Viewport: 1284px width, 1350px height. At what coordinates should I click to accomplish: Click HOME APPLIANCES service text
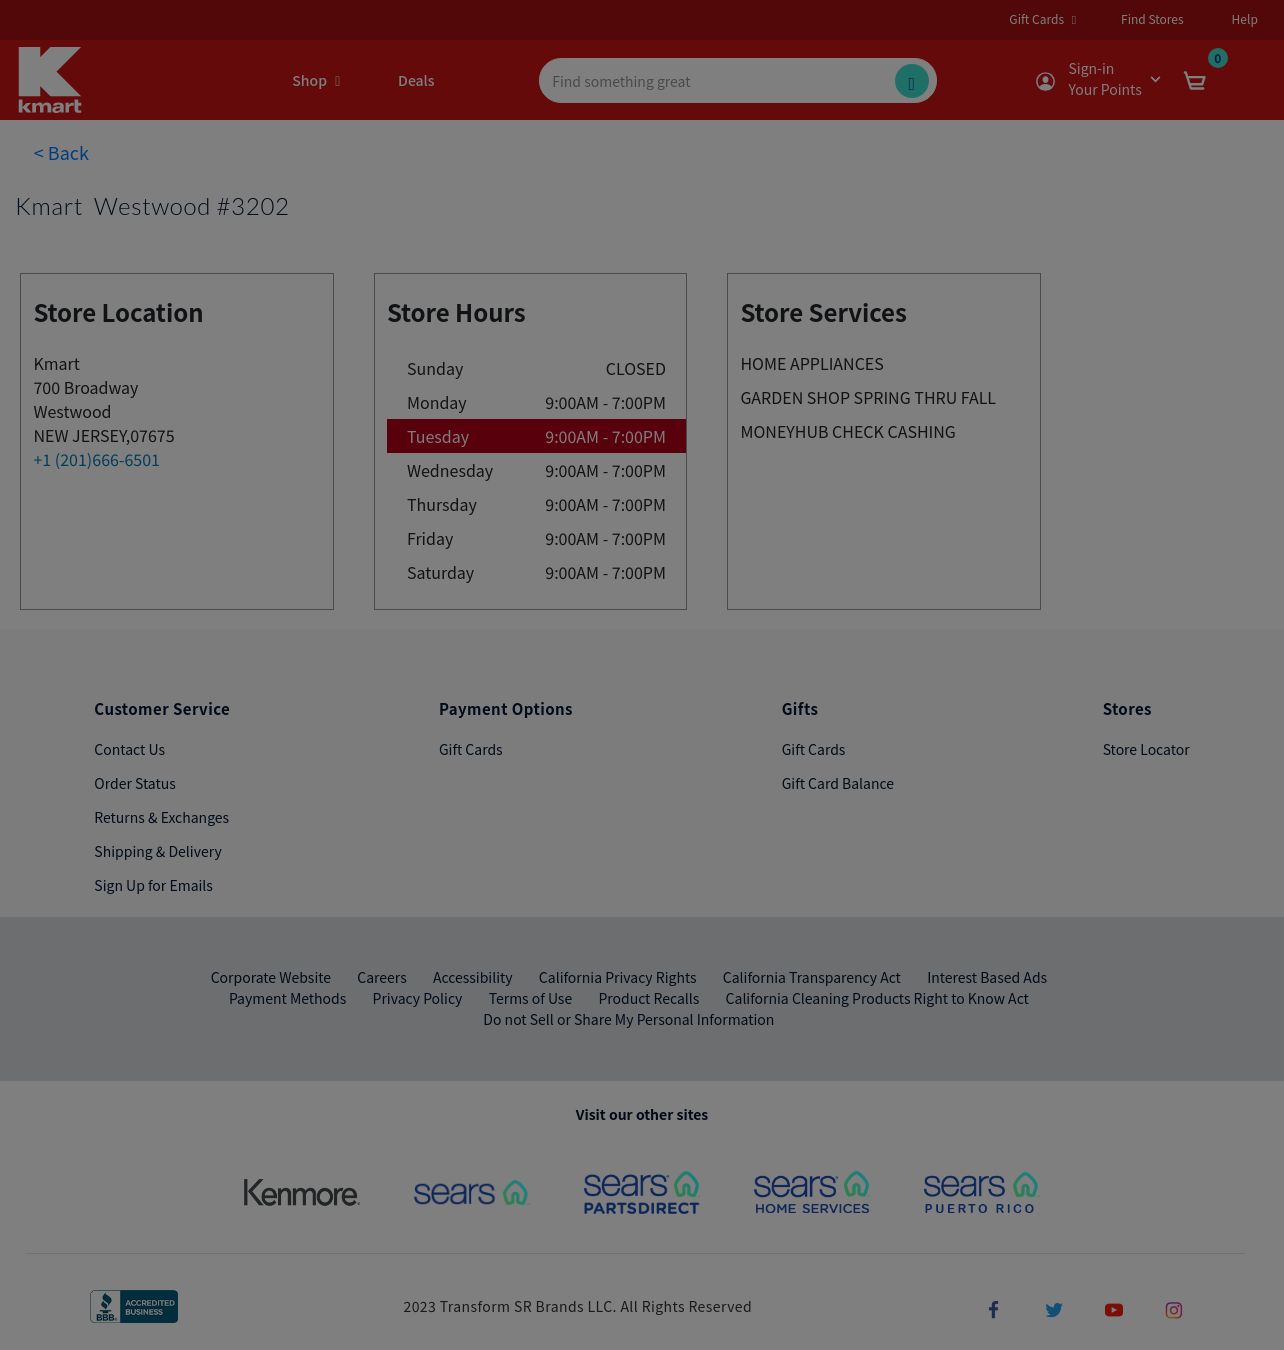[812, 364]
